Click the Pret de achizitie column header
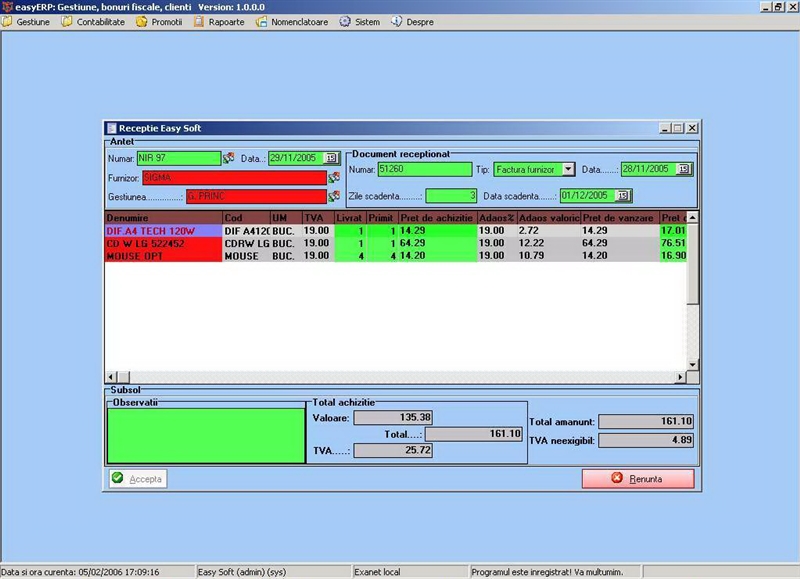Screen dimensions: 800x579 click(x=437, y=217)
